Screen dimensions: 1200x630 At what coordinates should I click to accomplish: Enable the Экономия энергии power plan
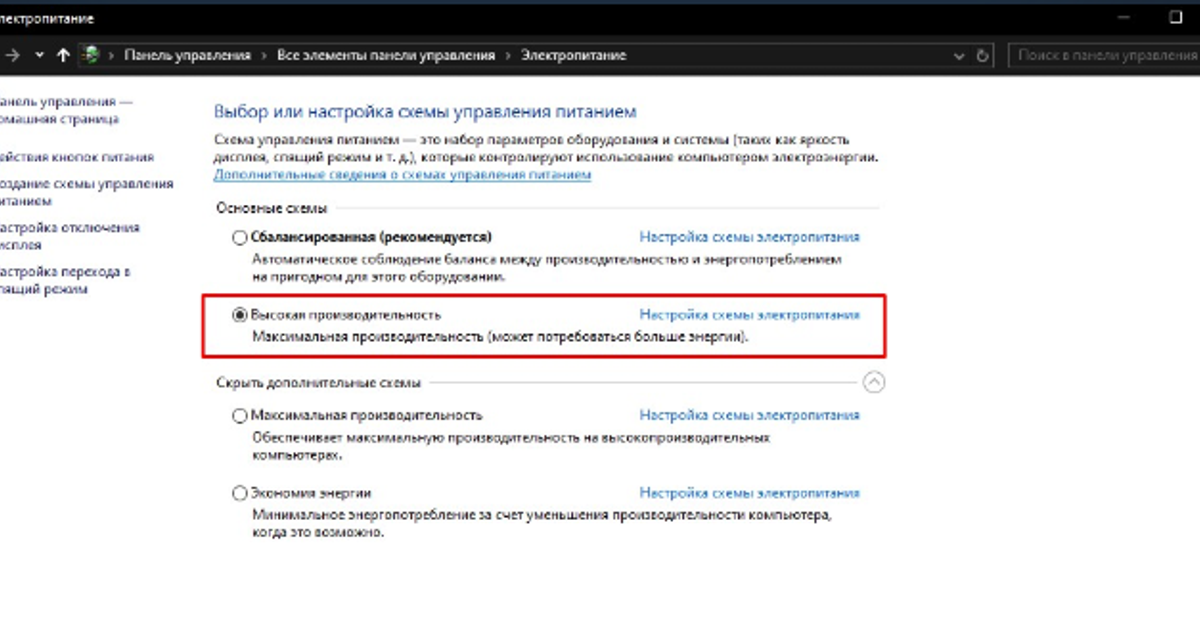(238, 493)
